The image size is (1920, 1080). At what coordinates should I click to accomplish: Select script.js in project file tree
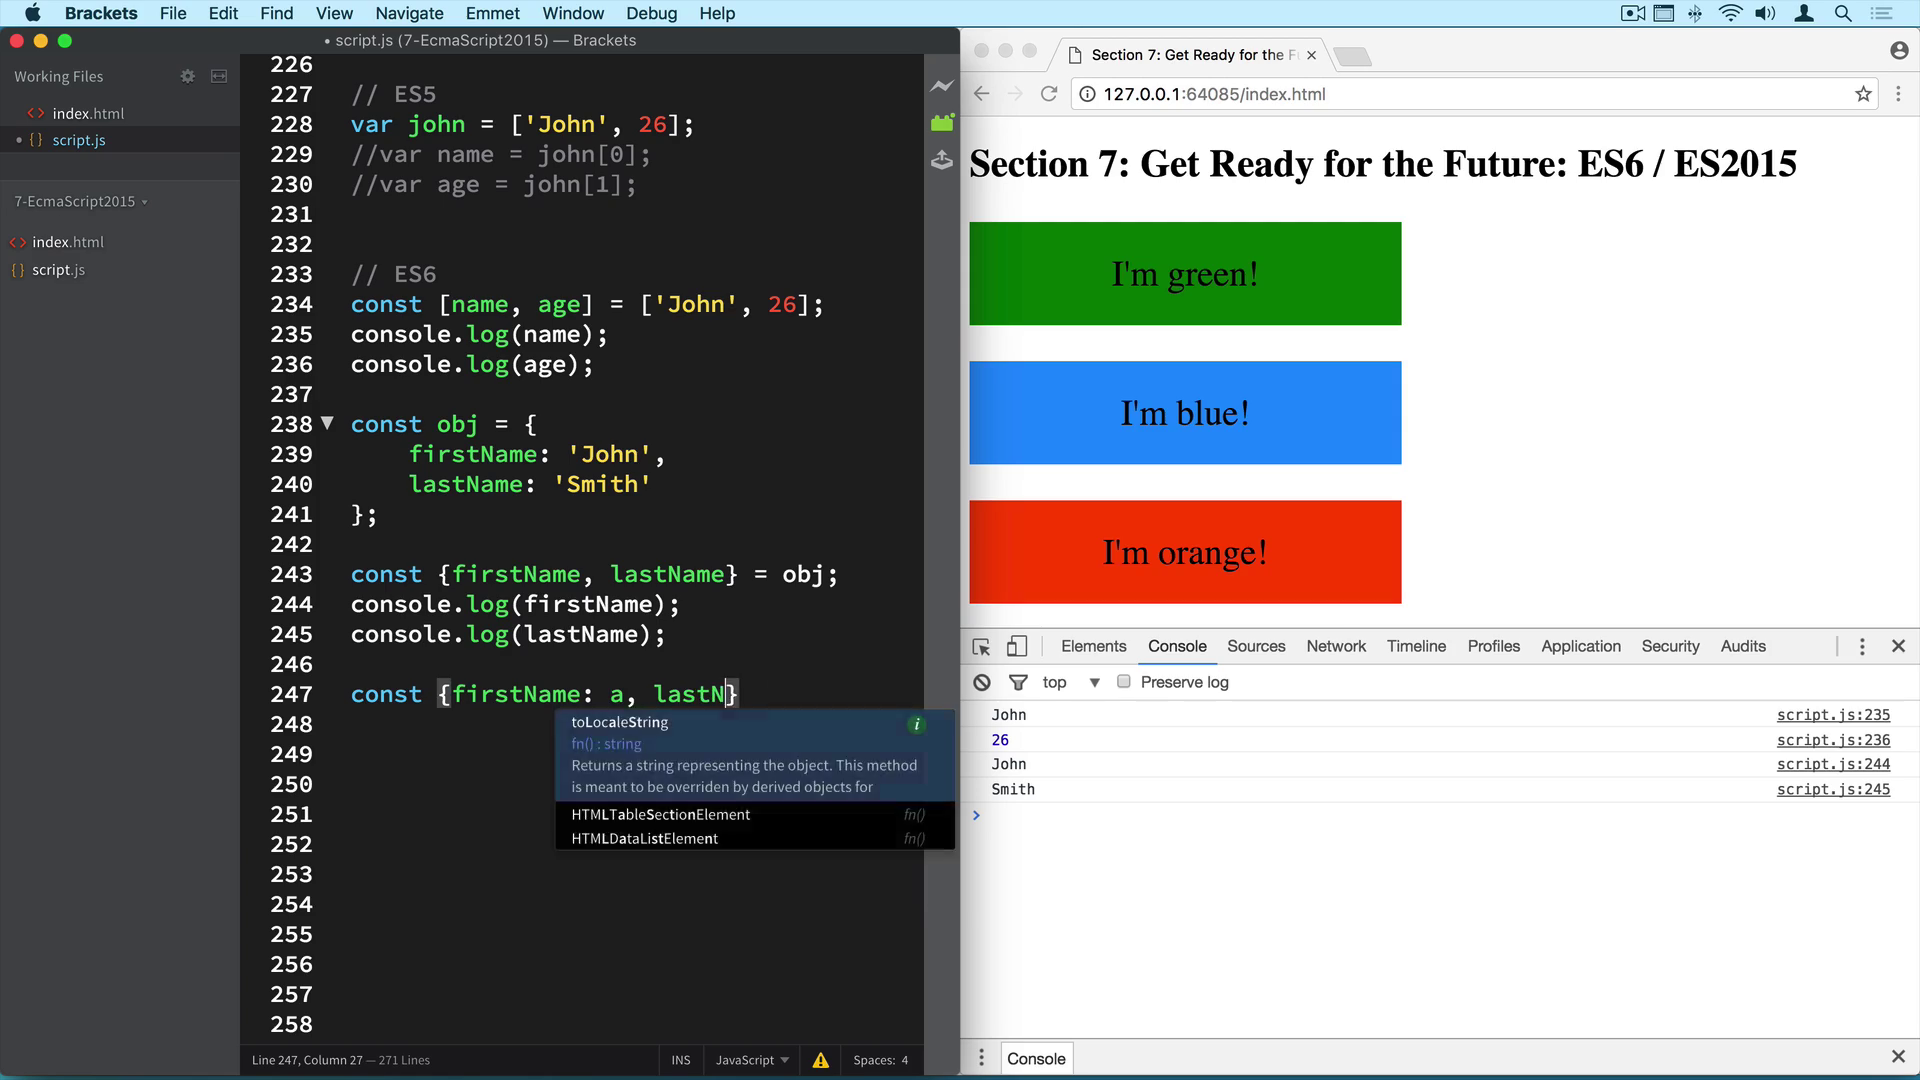[58, 270]
